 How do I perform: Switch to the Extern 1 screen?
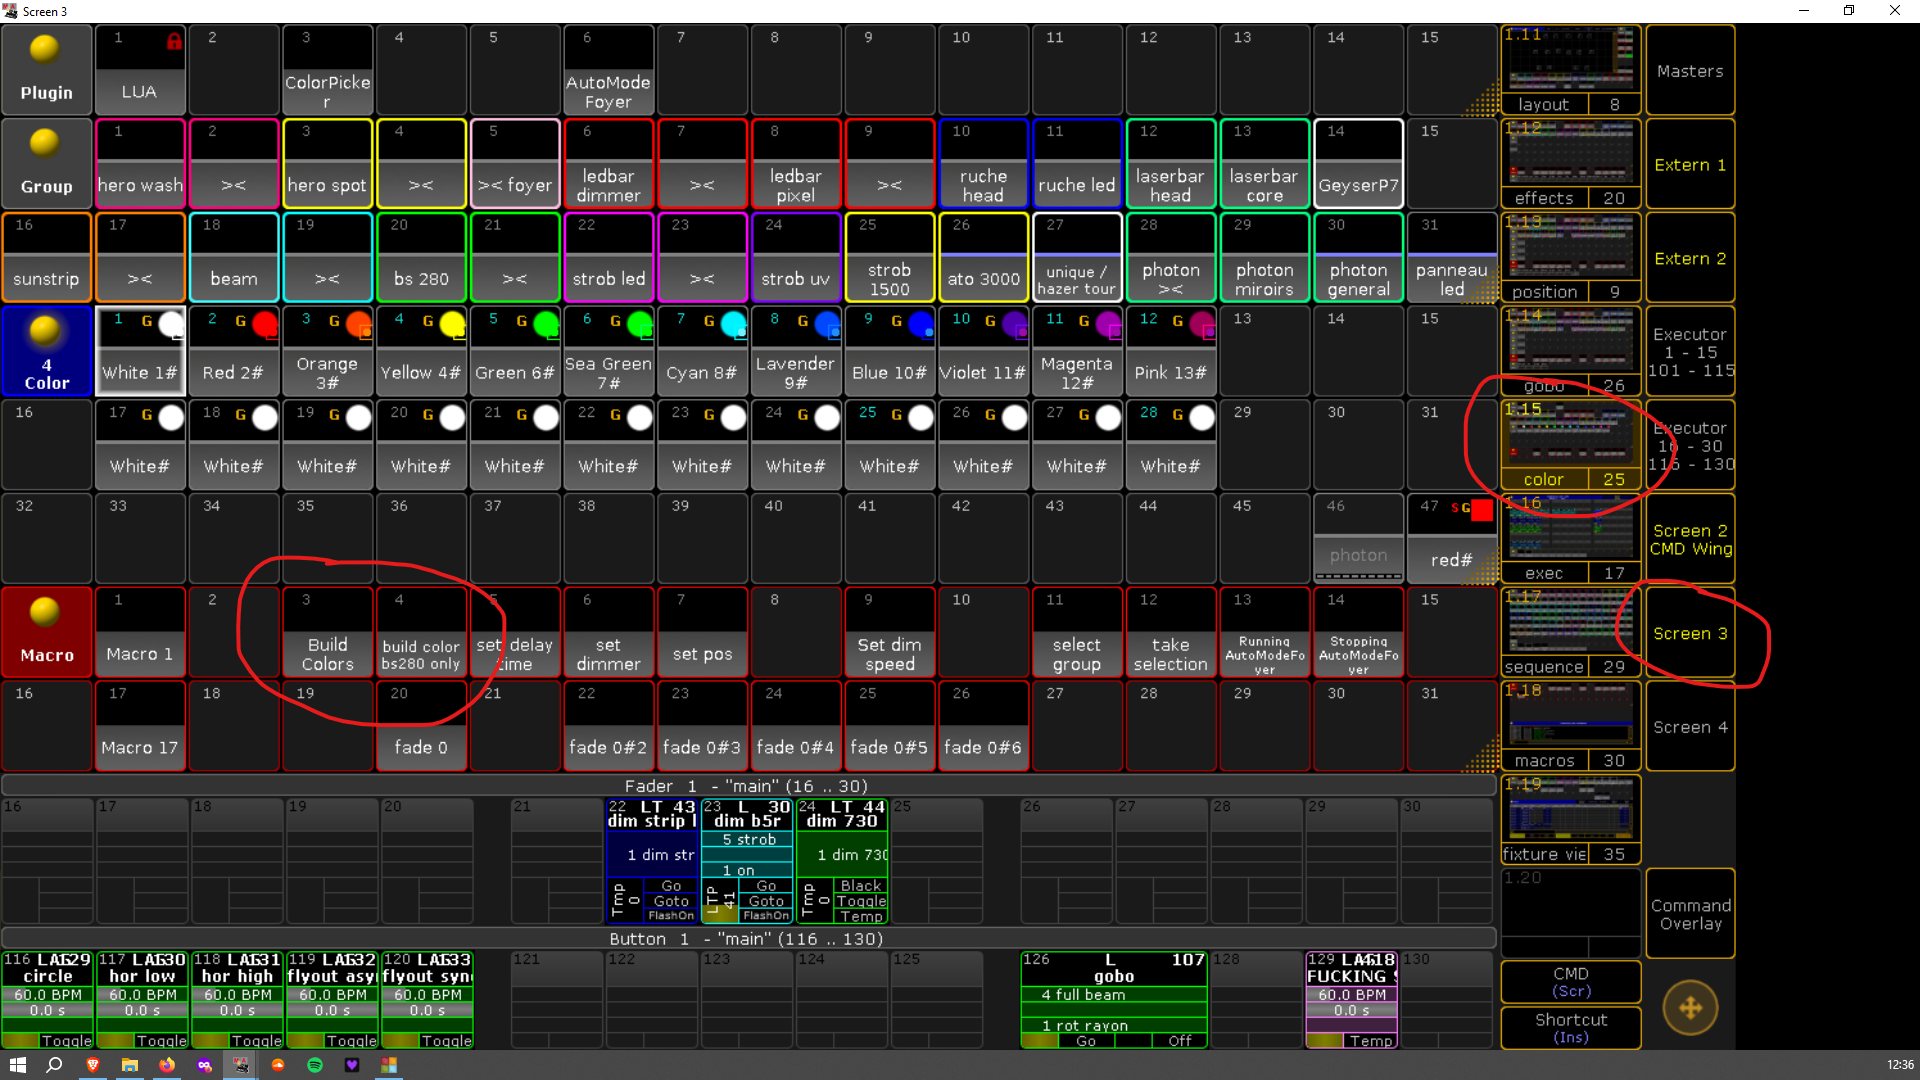[1690, 165]
